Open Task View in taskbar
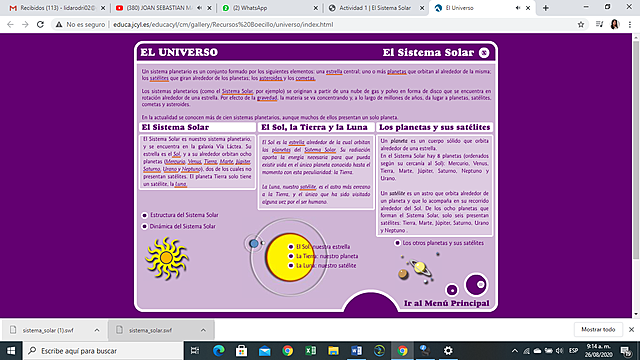 (195, 351)
